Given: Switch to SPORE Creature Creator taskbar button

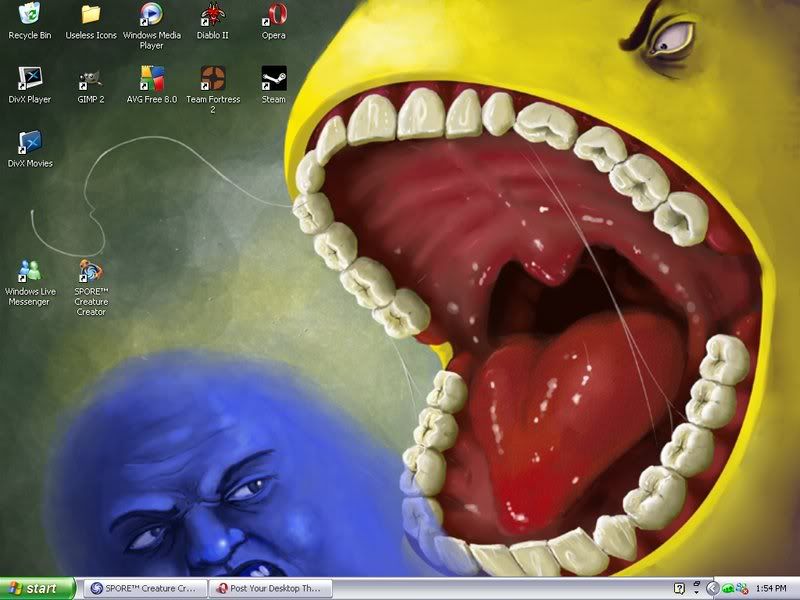Looking at the screenshot, I should (145, 589).
